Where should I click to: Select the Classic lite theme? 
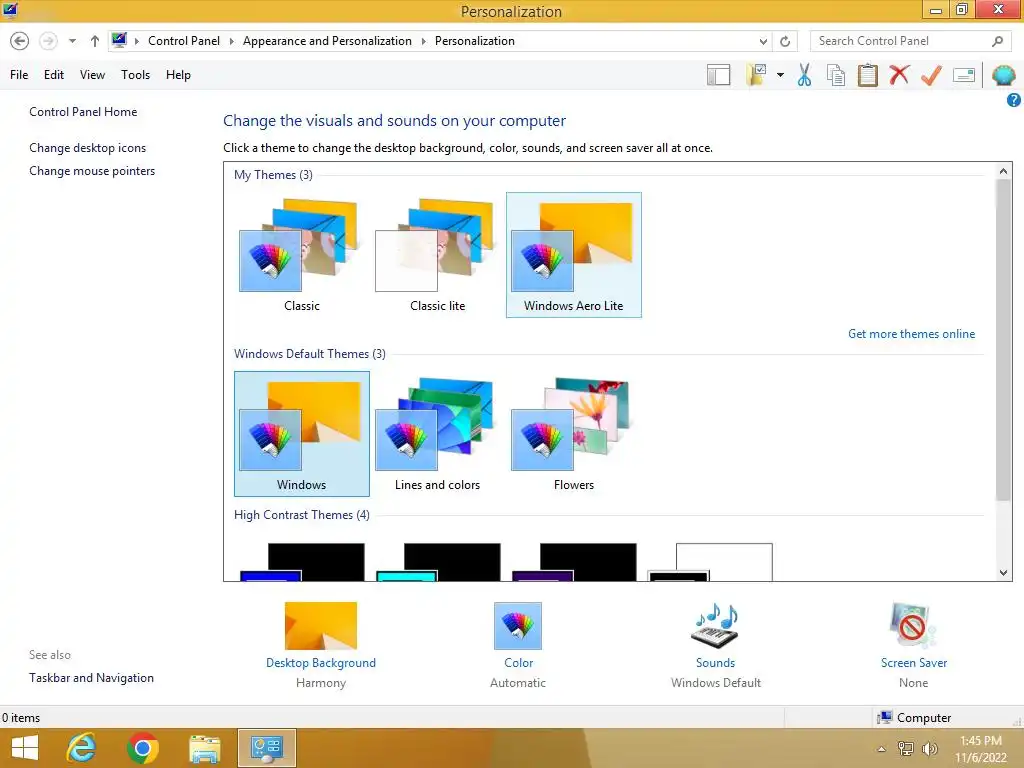pos(438,255)
